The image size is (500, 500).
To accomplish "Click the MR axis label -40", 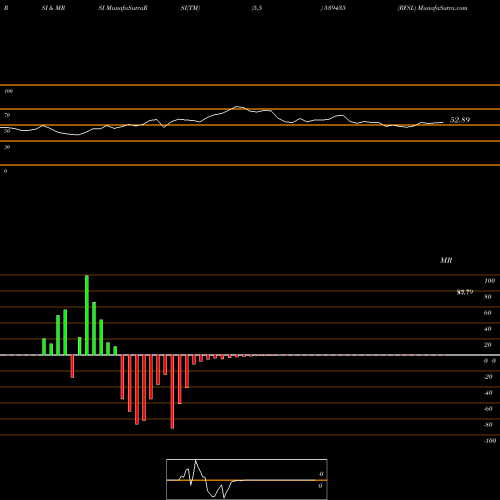I will click(488, 393).
